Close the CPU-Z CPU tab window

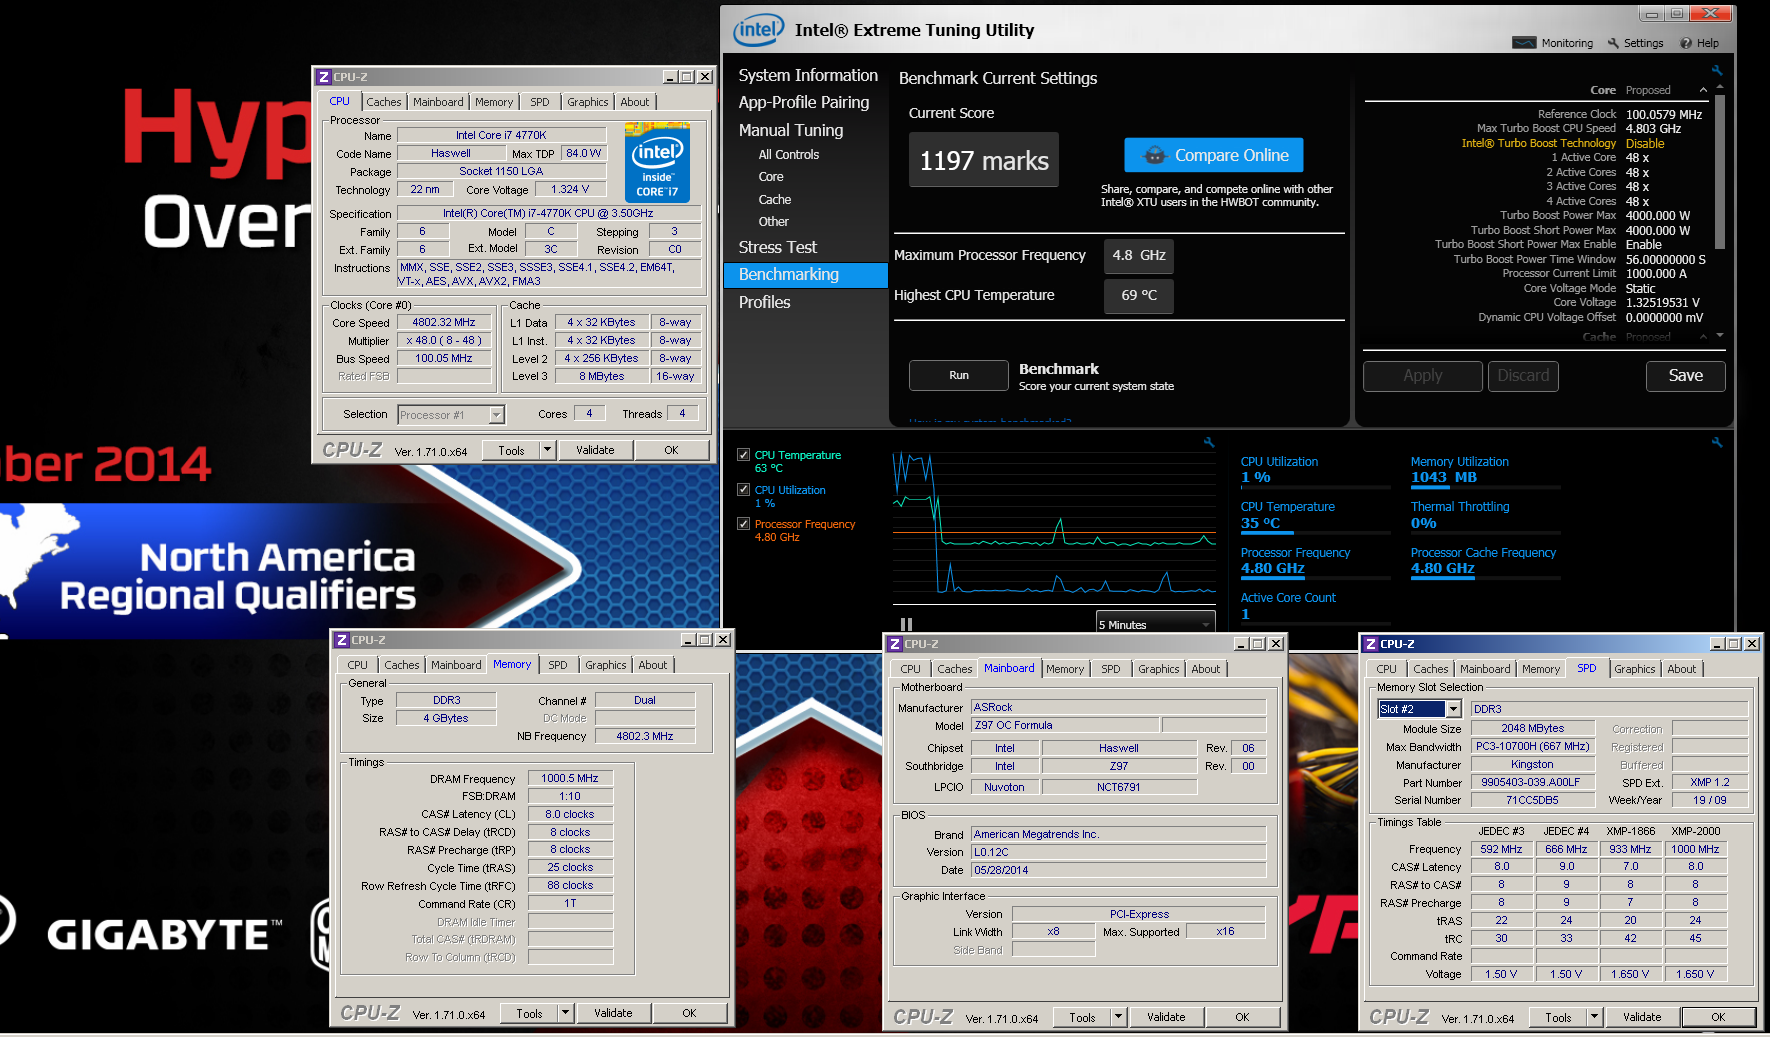[x=705, y=77]
